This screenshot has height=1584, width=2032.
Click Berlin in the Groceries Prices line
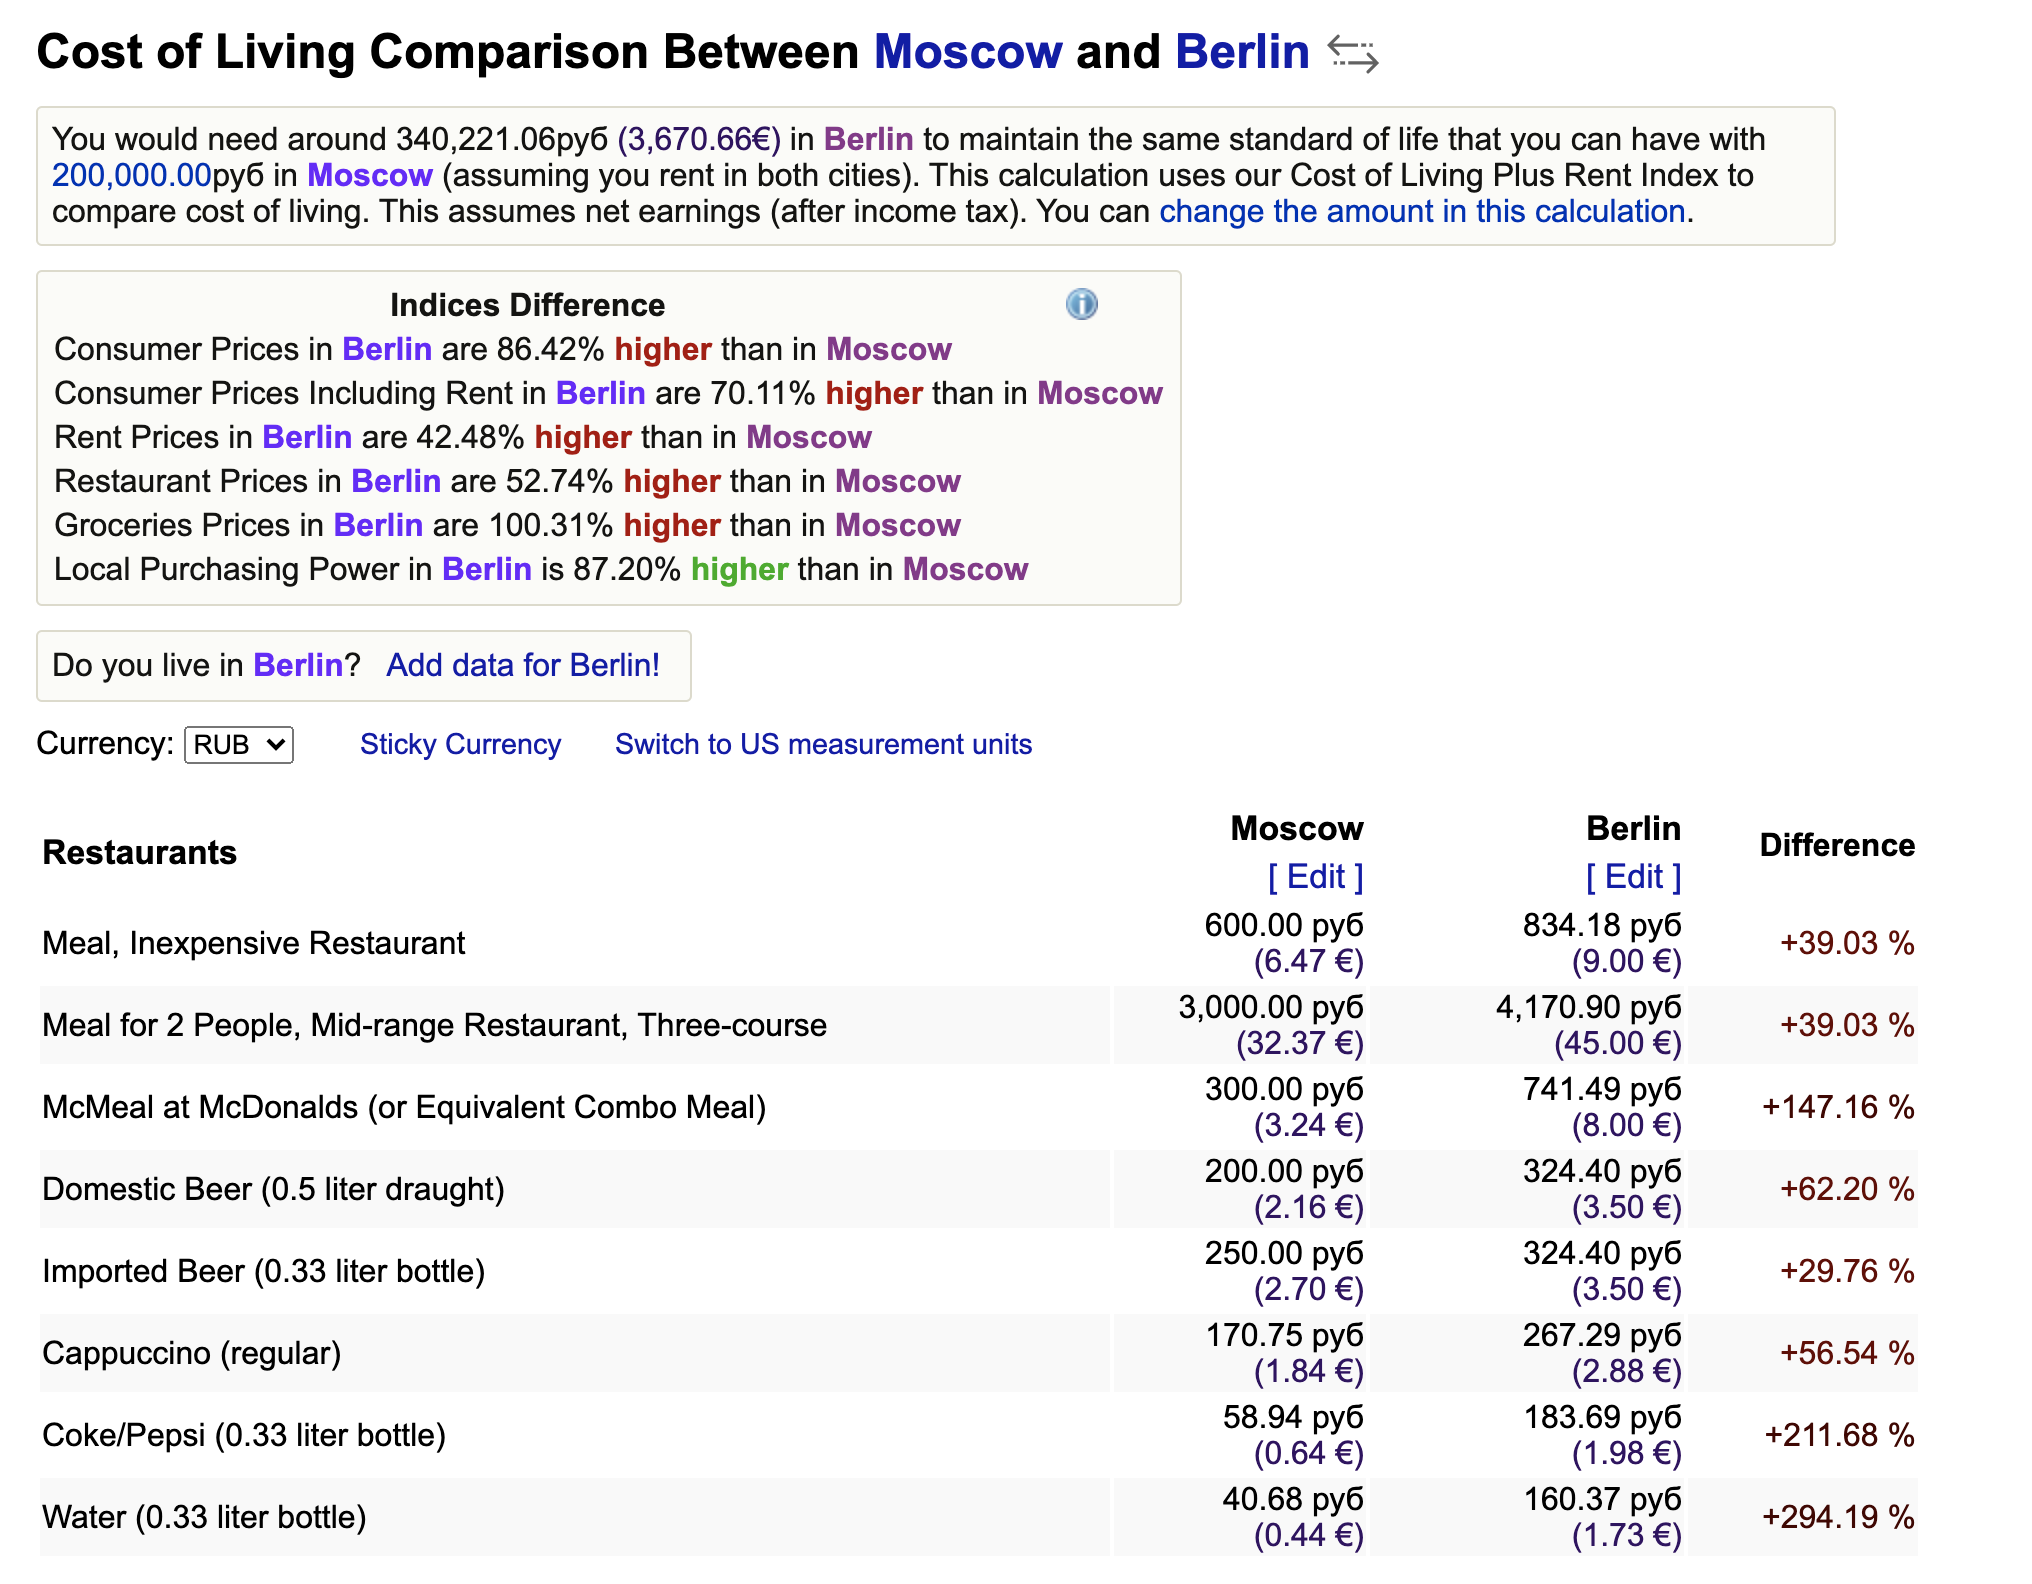[378, 525]
